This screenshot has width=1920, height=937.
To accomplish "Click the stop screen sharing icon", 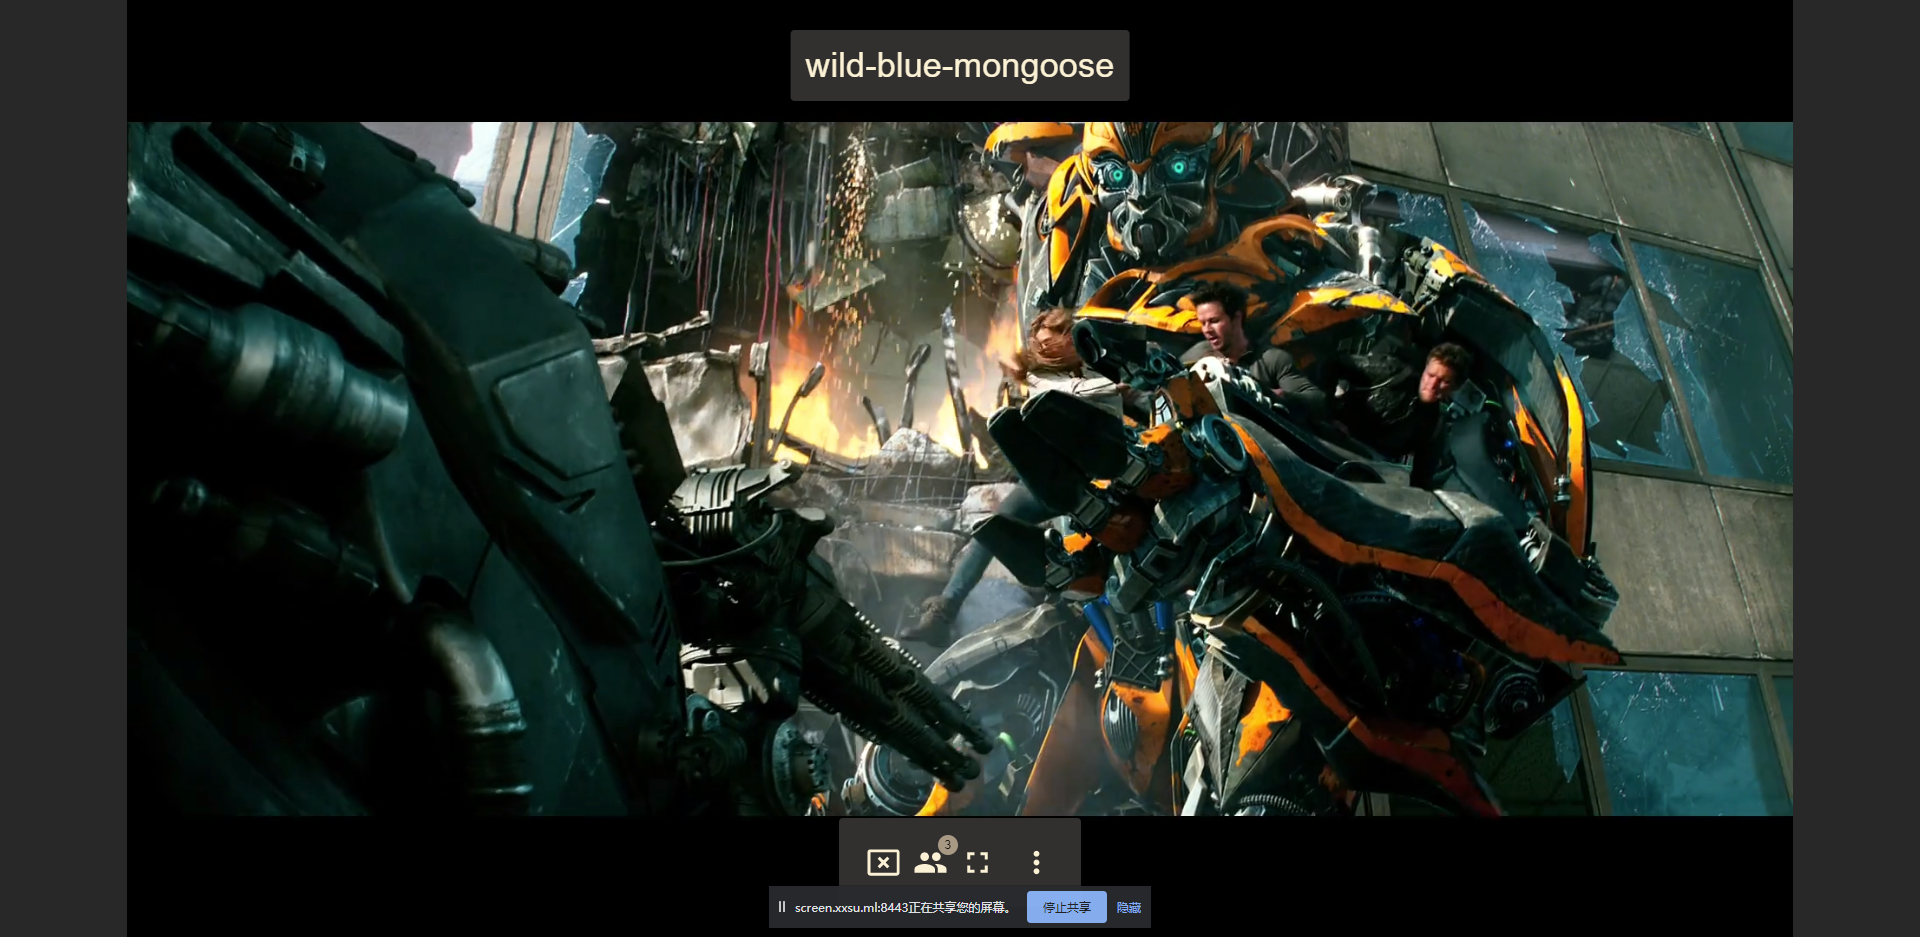I will pos(883,862).
